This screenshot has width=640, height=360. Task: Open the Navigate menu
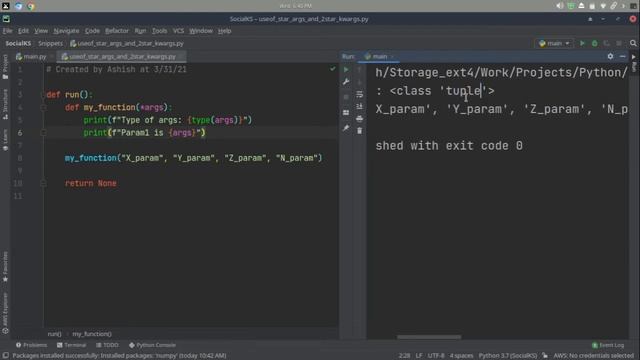click(66, 31)
